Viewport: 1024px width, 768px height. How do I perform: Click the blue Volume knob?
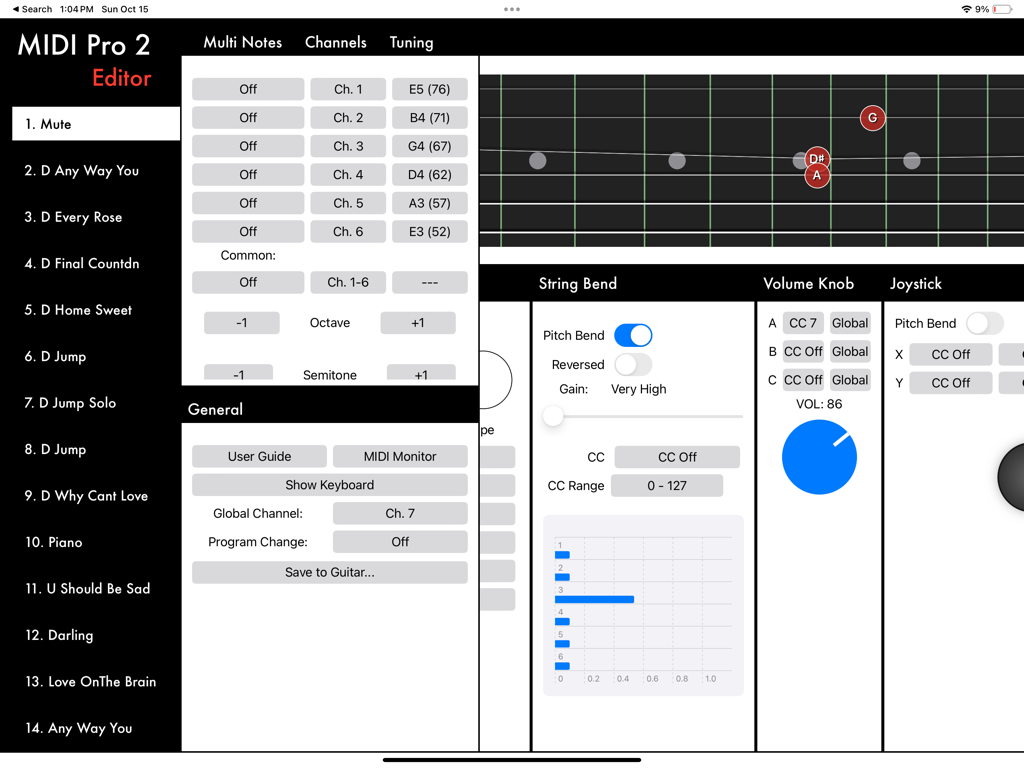tap(819, 457)
